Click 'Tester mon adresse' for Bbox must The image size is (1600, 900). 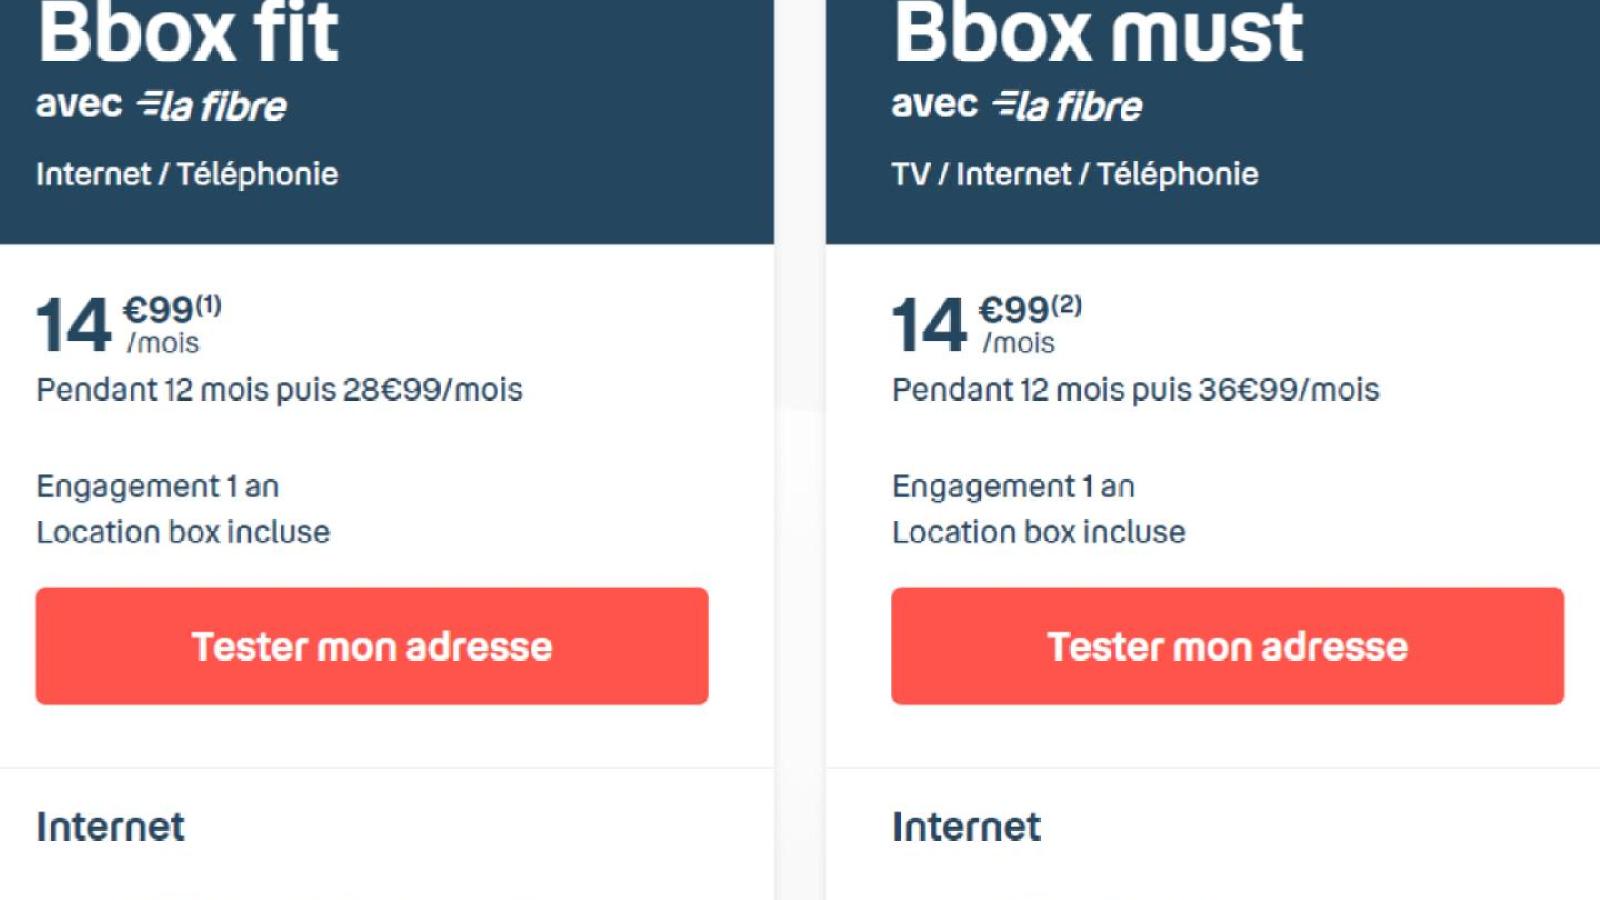(1228, 646)
